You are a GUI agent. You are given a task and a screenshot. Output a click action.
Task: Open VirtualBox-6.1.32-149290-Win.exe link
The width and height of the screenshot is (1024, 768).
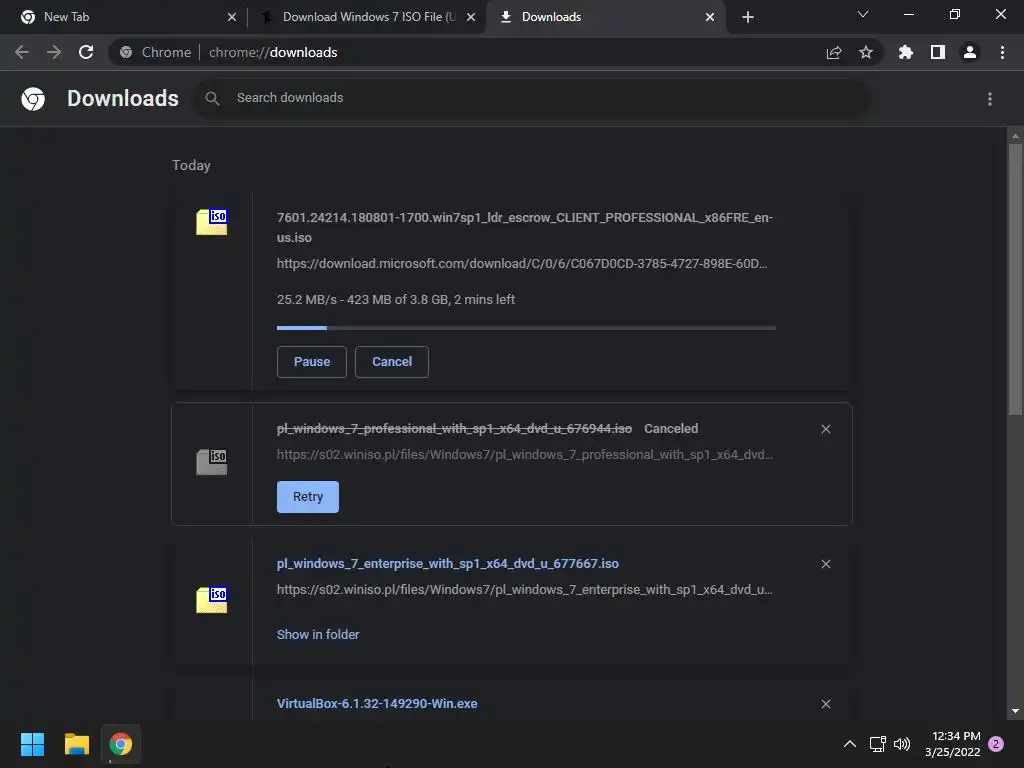click(377, 704)
